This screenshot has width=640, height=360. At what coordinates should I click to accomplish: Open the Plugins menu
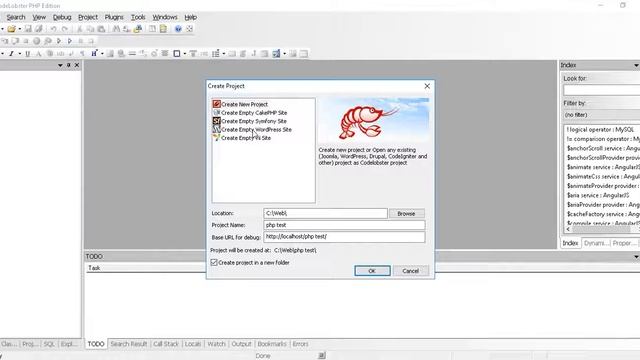click(x=114, y=17)
